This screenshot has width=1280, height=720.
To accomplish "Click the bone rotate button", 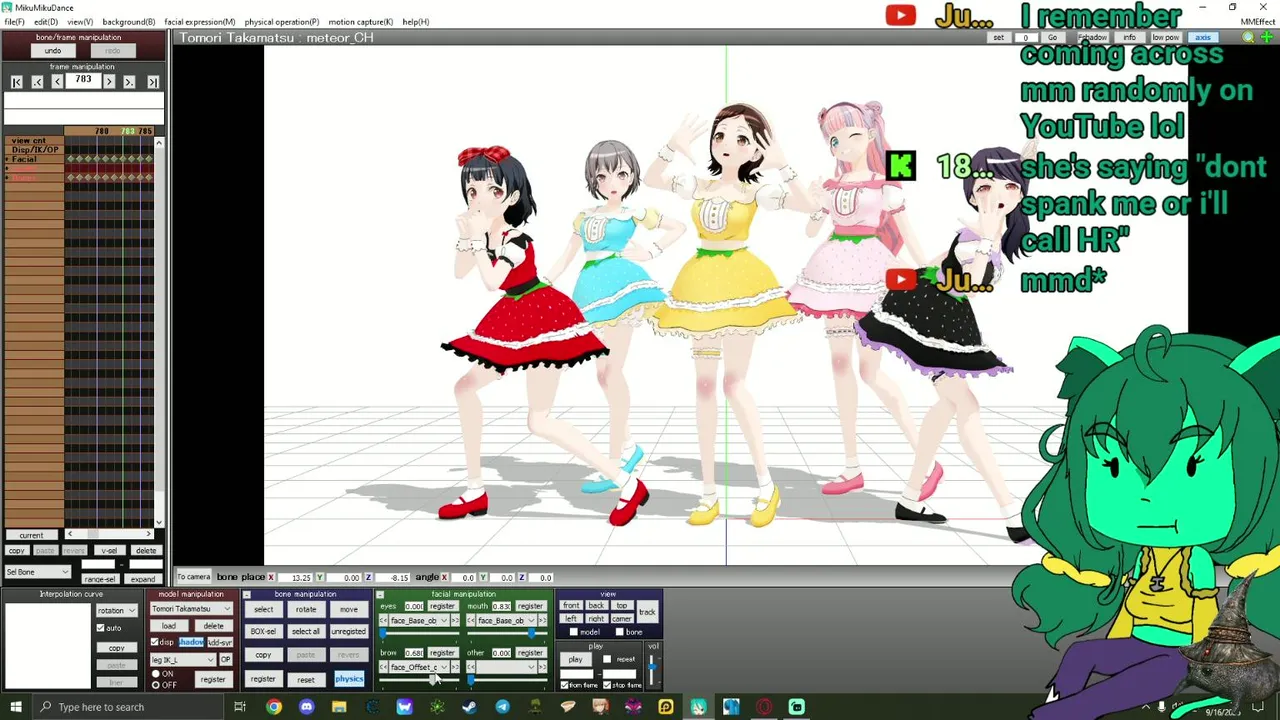I will [306, 609].
